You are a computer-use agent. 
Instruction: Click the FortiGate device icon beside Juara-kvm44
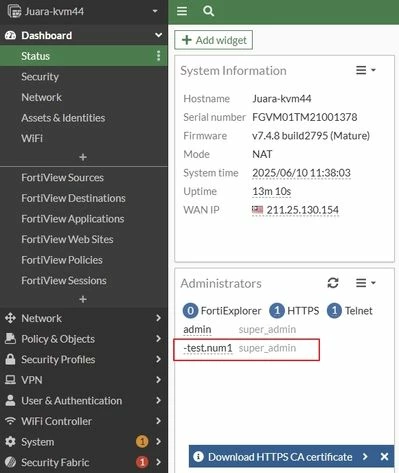click(x=14, y=11)
